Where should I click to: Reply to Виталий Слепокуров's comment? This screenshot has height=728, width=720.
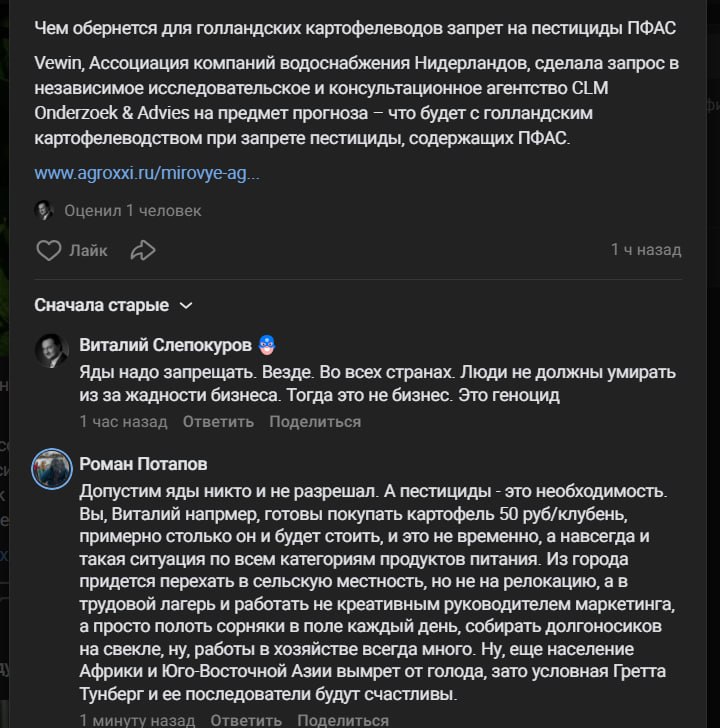pyautogui.click(x=218, y=422)
